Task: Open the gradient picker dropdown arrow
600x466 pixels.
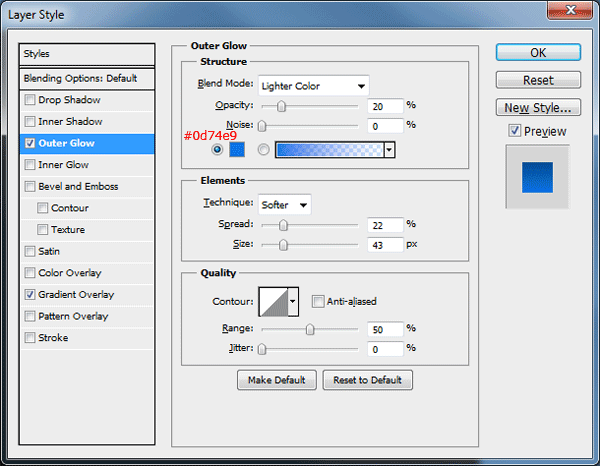Action: [389, 150]
